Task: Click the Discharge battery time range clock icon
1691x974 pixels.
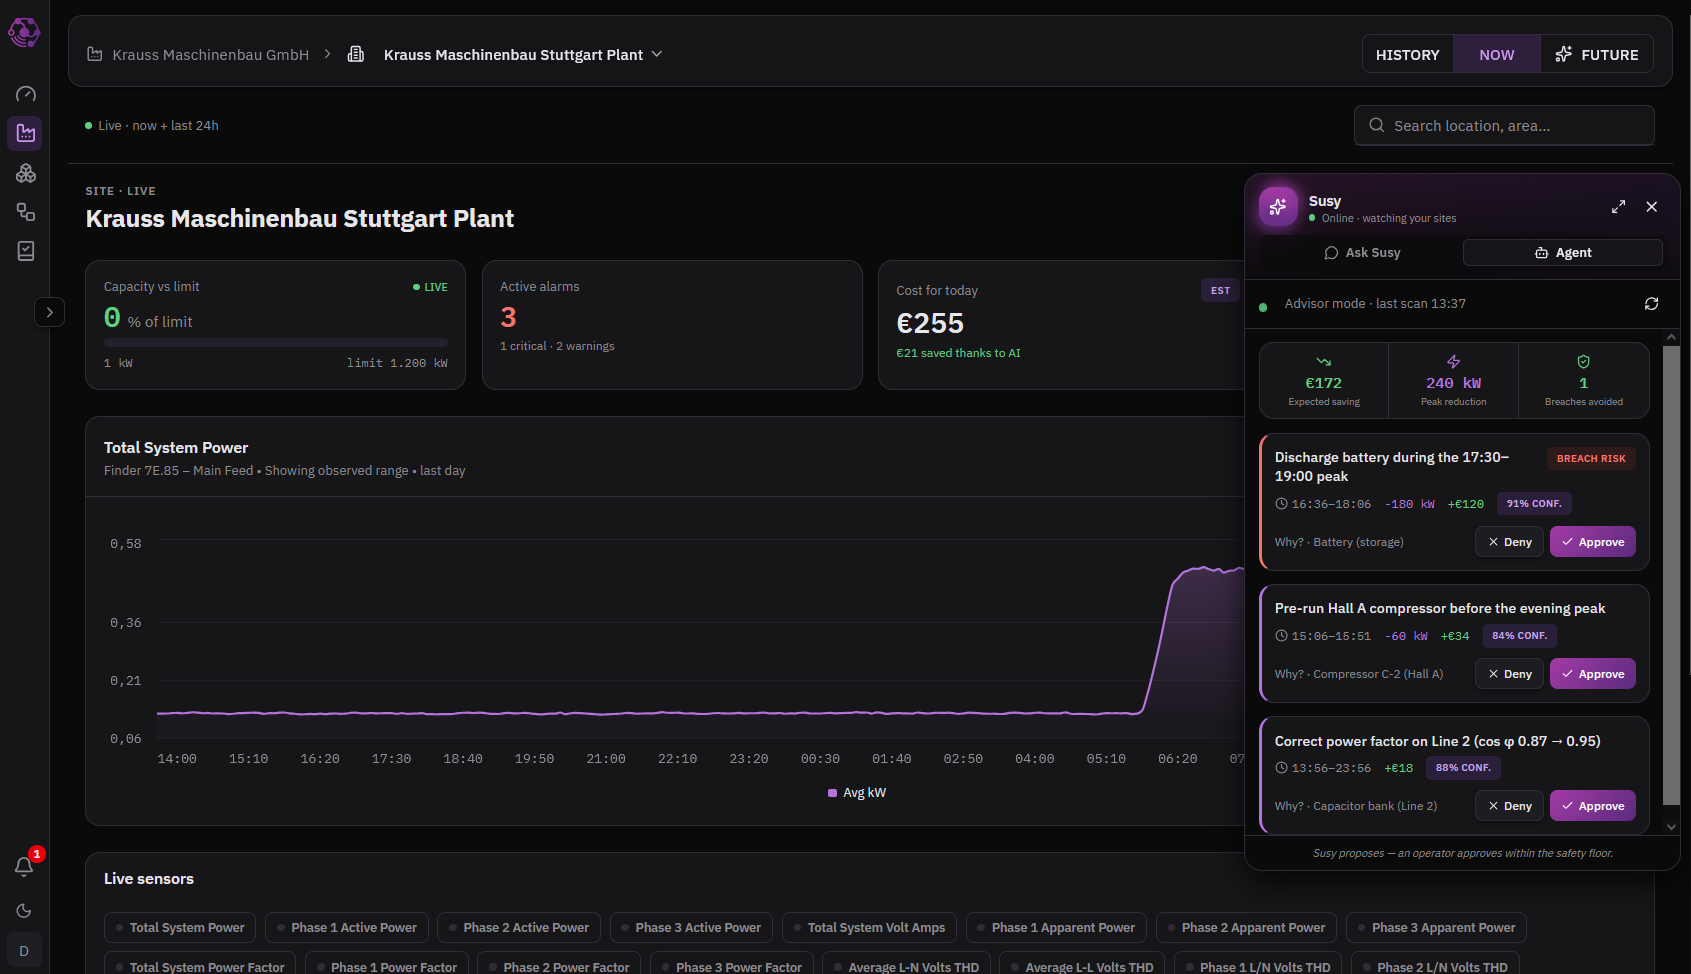Action: click(x=1281, y=504)
